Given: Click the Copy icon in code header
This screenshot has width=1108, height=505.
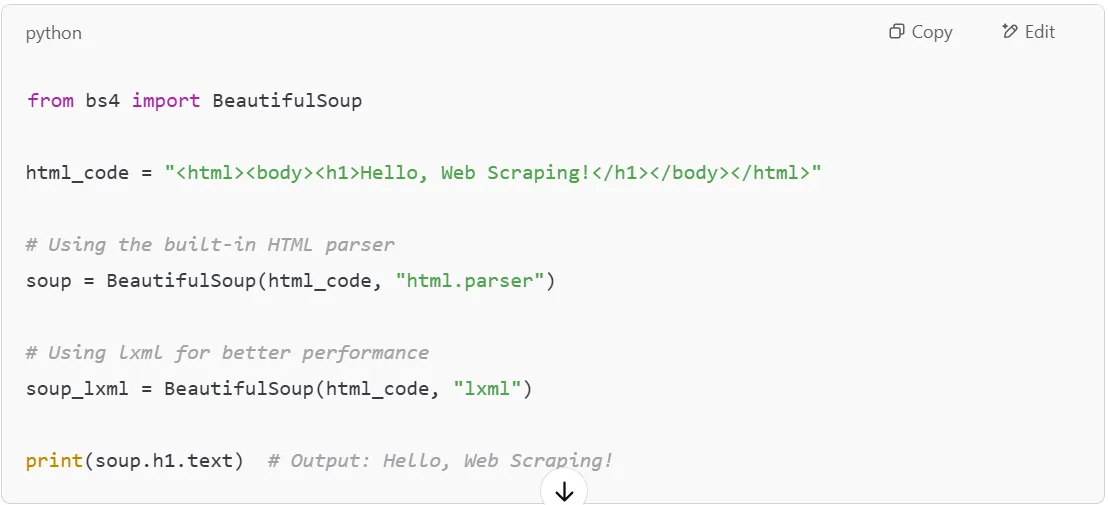Looking at the screenshot, I should [896, 32].
